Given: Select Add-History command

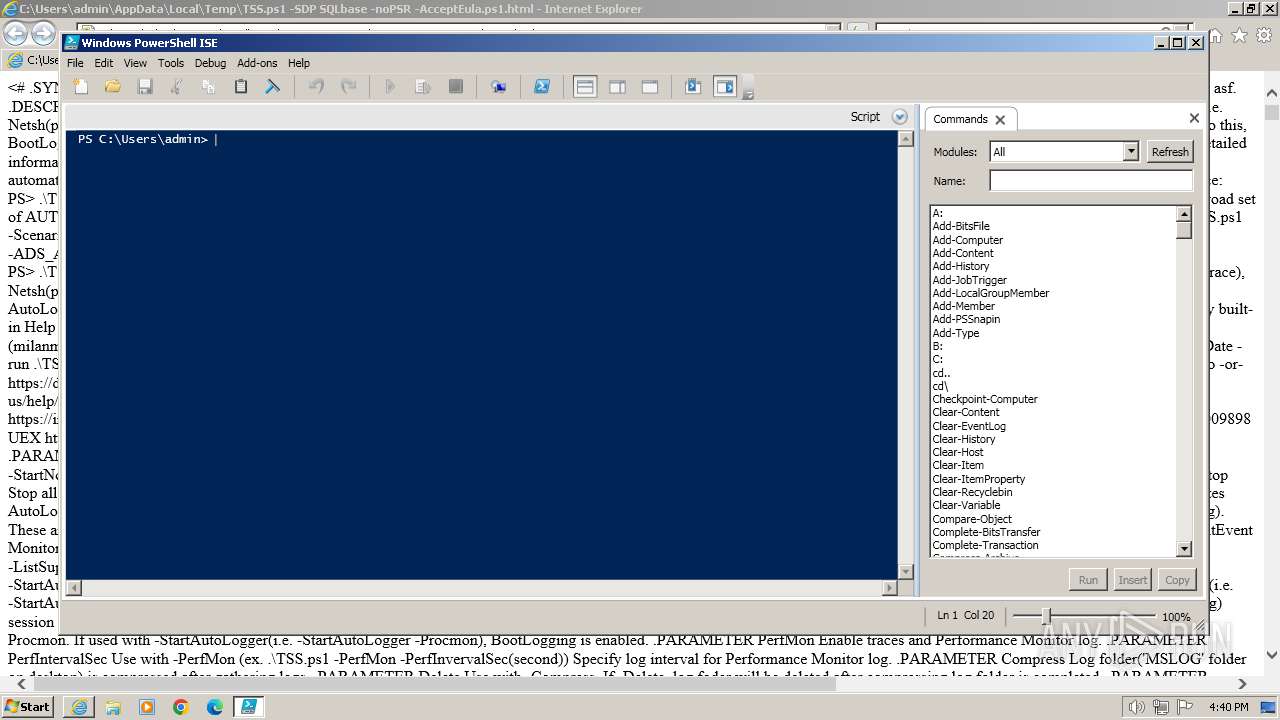Looking at the screenshot, I should (x=961, y=266).
